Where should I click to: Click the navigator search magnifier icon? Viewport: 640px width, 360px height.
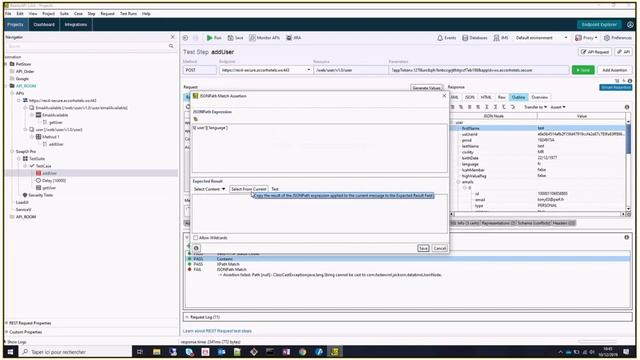[x=171, y=46]
